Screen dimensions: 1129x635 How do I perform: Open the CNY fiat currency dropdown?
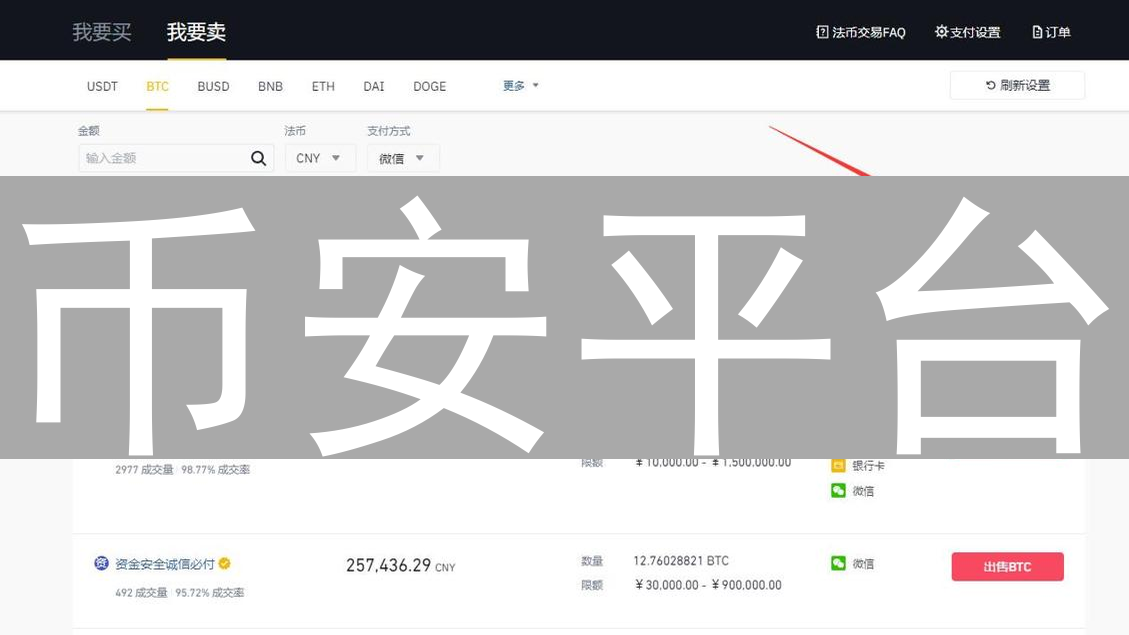(x=320, y=158)
